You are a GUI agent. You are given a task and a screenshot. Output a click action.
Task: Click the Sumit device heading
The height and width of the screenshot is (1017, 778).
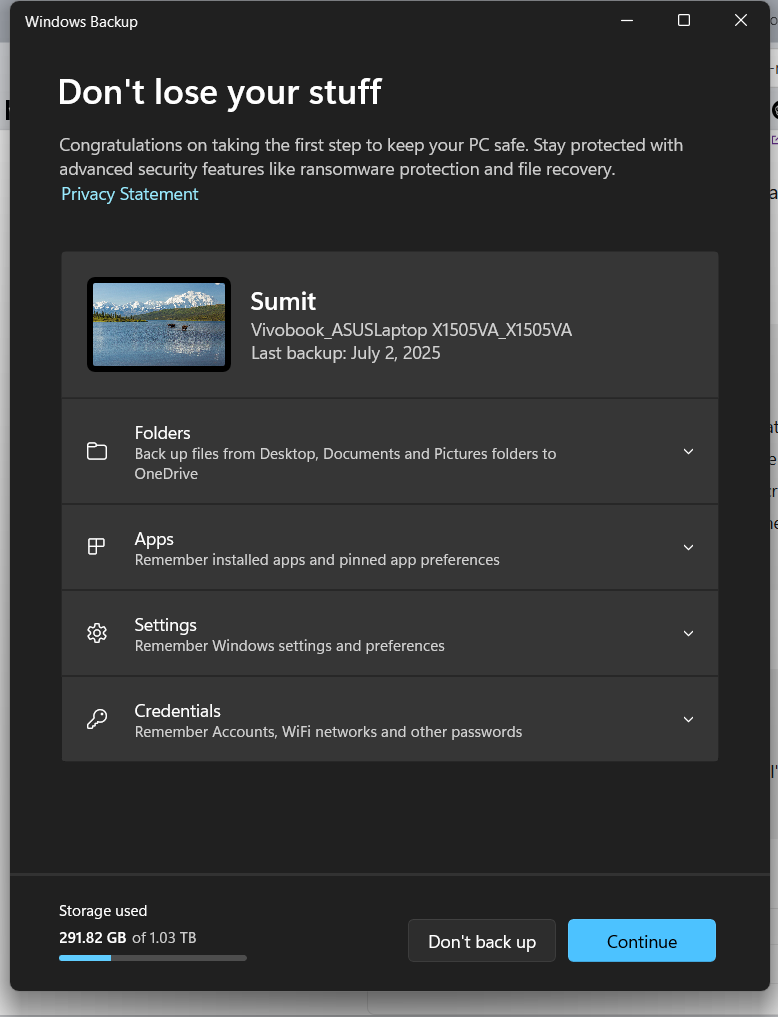click(283, 301)
